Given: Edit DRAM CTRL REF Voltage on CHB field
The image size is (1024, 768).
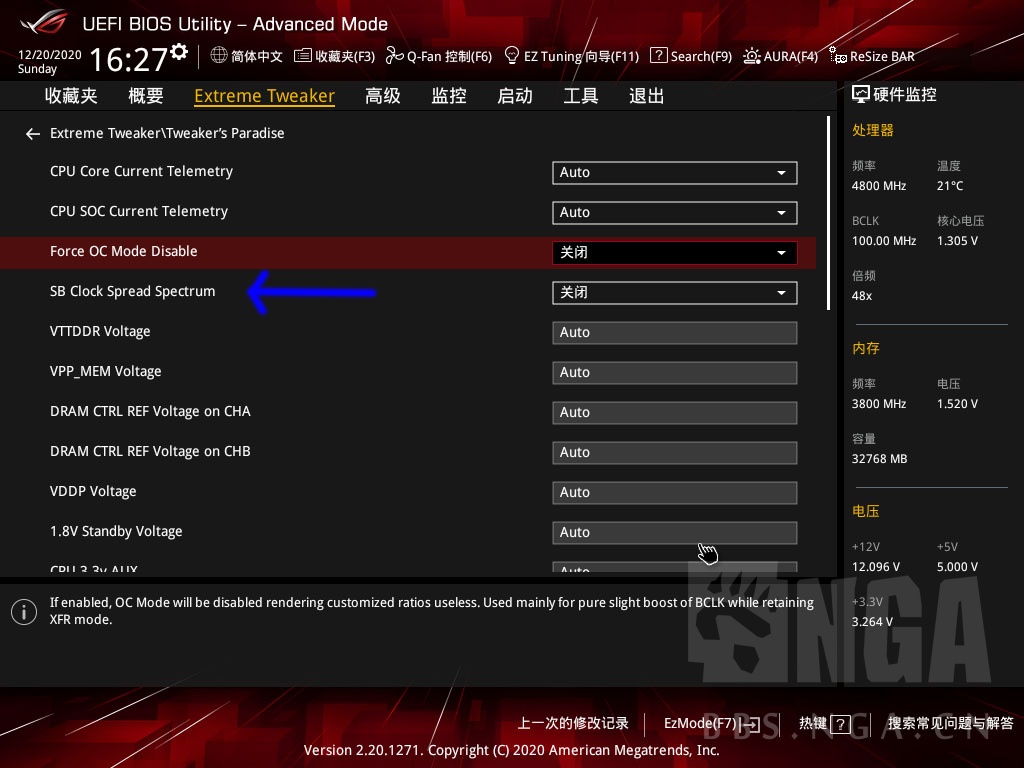Looking at the screenshot, I should tap(675, 453).
